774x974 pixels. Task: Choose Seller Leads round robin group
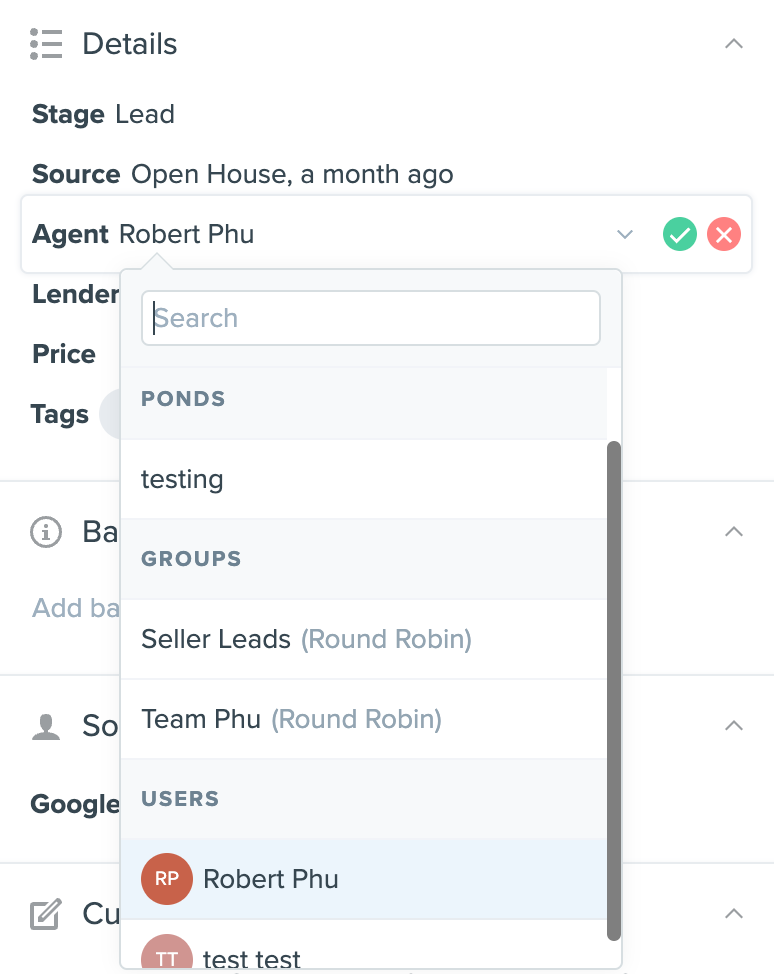tap(306, 639)
